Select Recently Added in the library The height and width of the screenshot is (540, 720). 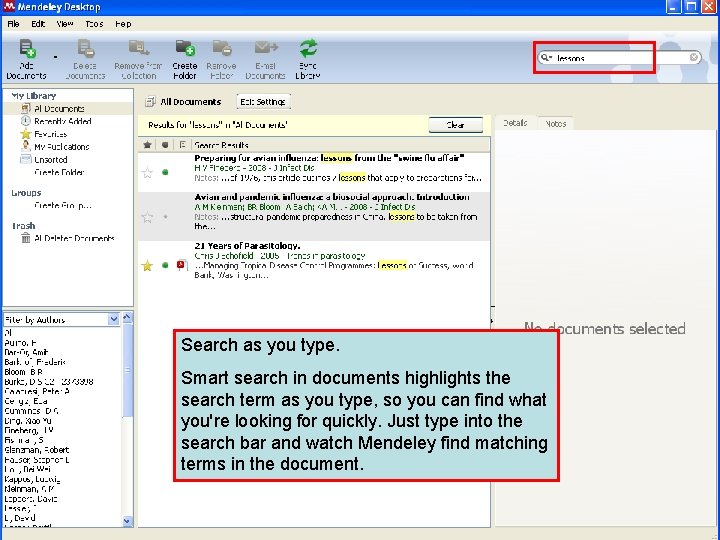click(62, 121)
